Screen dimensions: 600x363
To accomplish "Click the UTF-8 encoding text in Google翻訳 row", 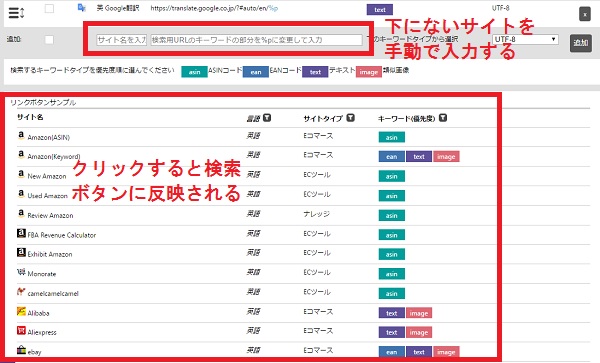I will [501, 8].
